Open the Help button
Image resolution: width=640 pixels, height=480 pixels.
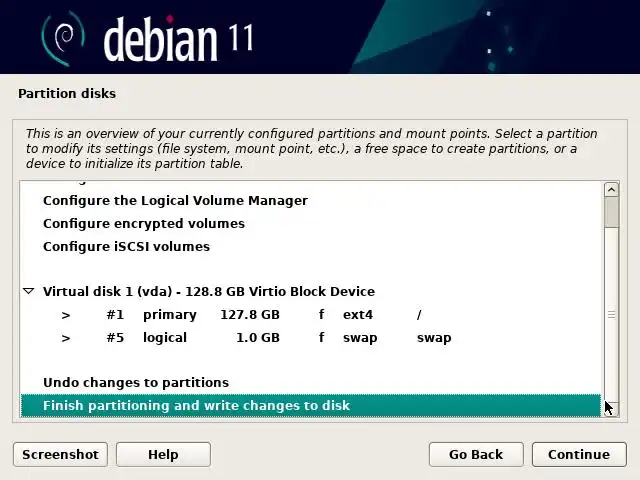coord(163,454)
